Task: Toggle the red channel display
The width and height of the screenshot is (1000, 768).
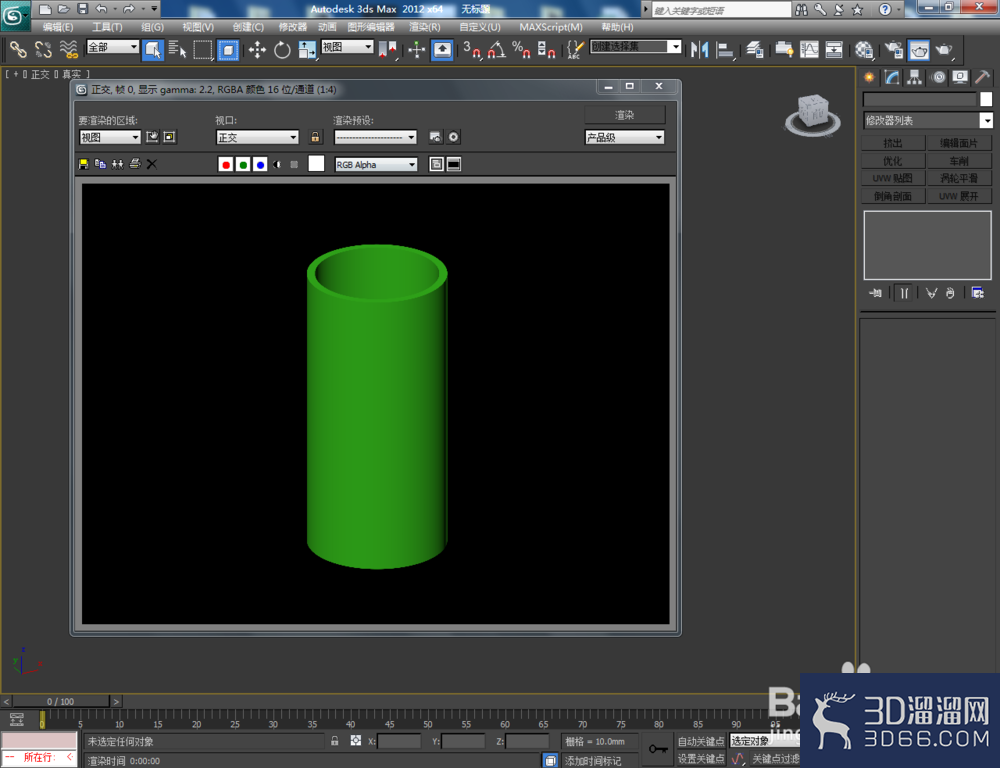Action: [225, 165]
